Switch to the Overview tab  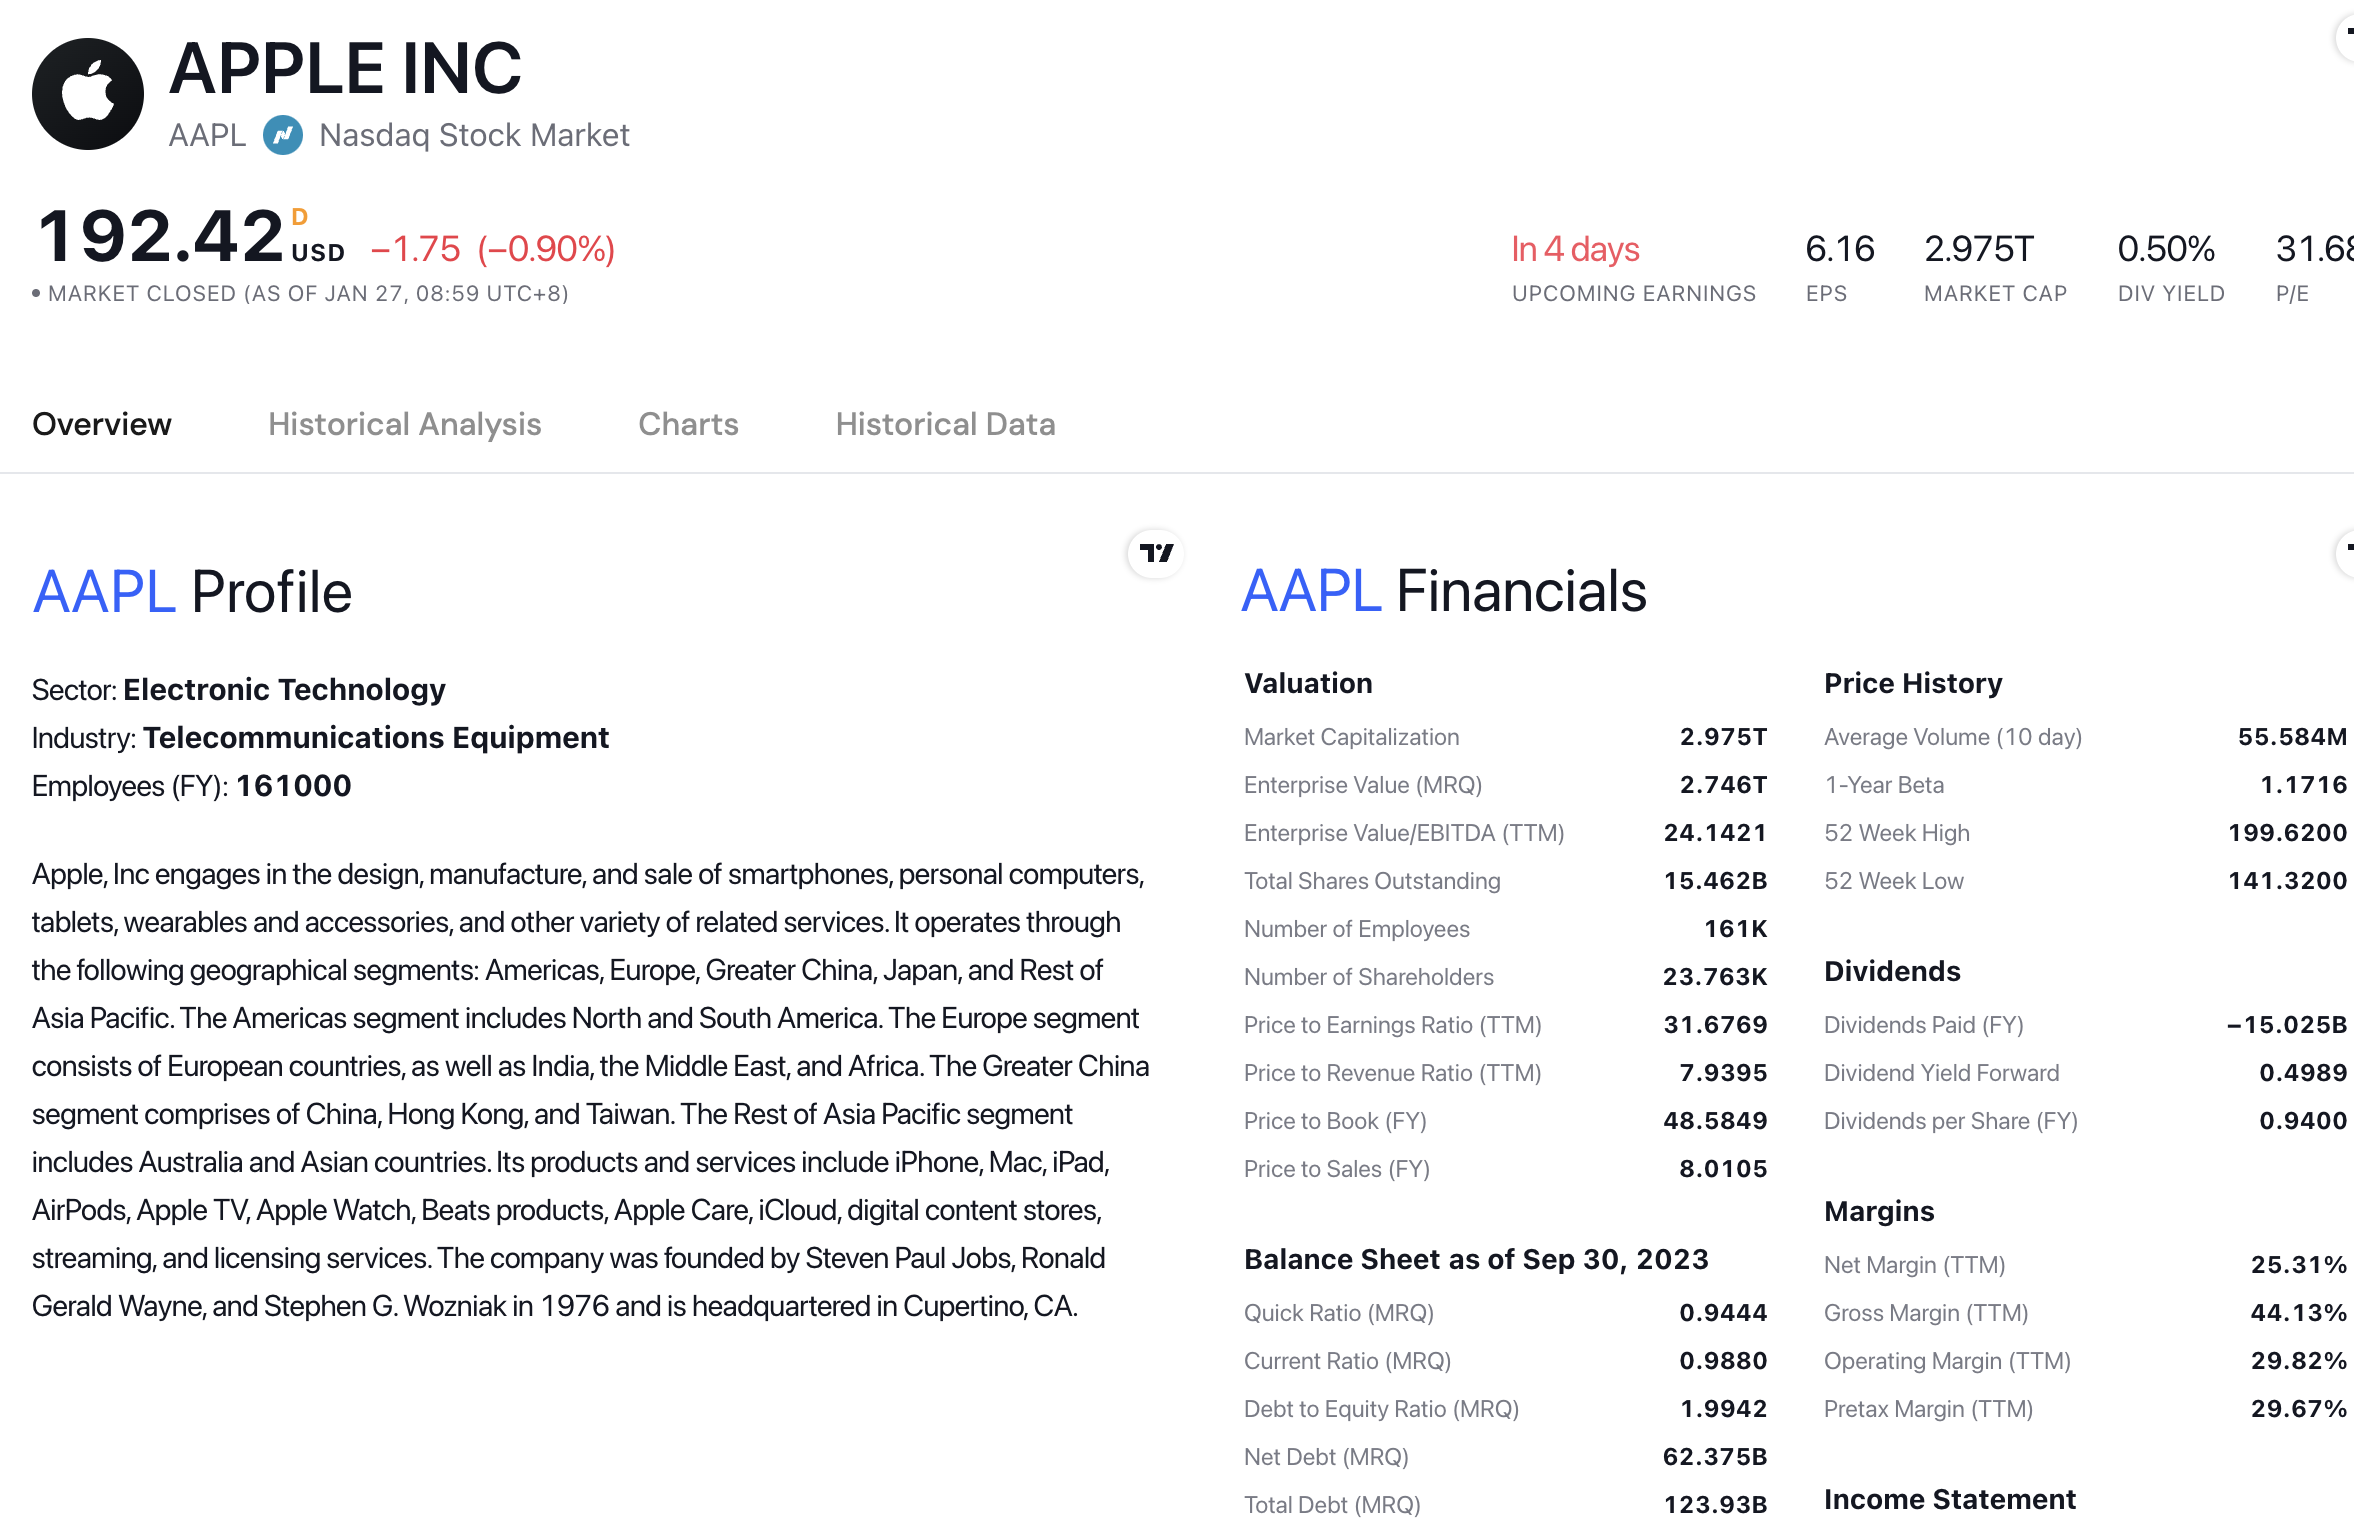[x=102, y=424]
